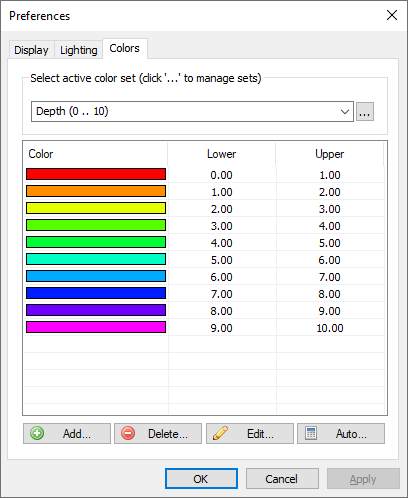Click the red minus Delete icon
Image resolution: width=408 pixels, height=498 pixels.
(128, 433)
